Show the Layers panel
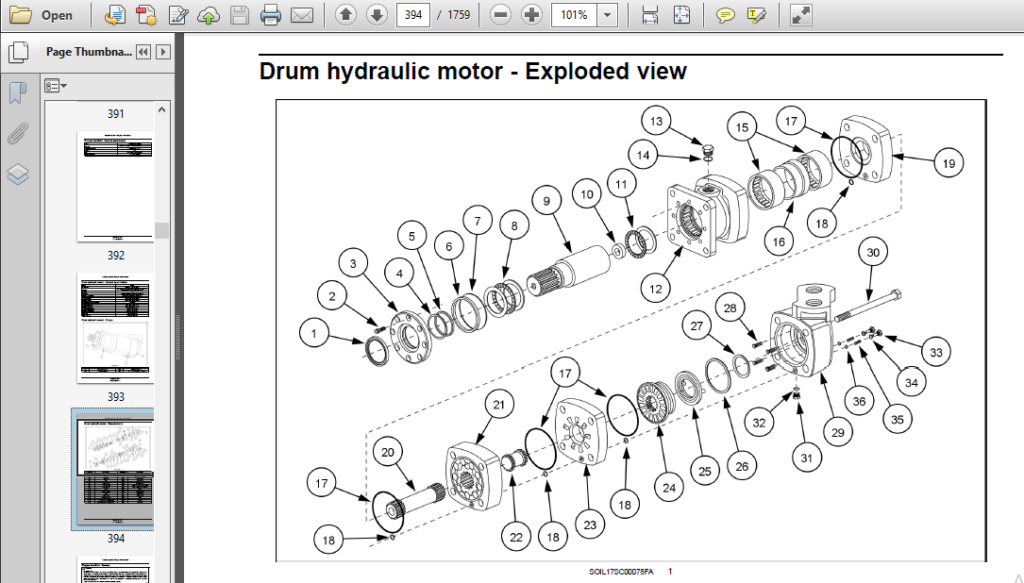The image size is (1024, 583). click(x=18, y=174)
